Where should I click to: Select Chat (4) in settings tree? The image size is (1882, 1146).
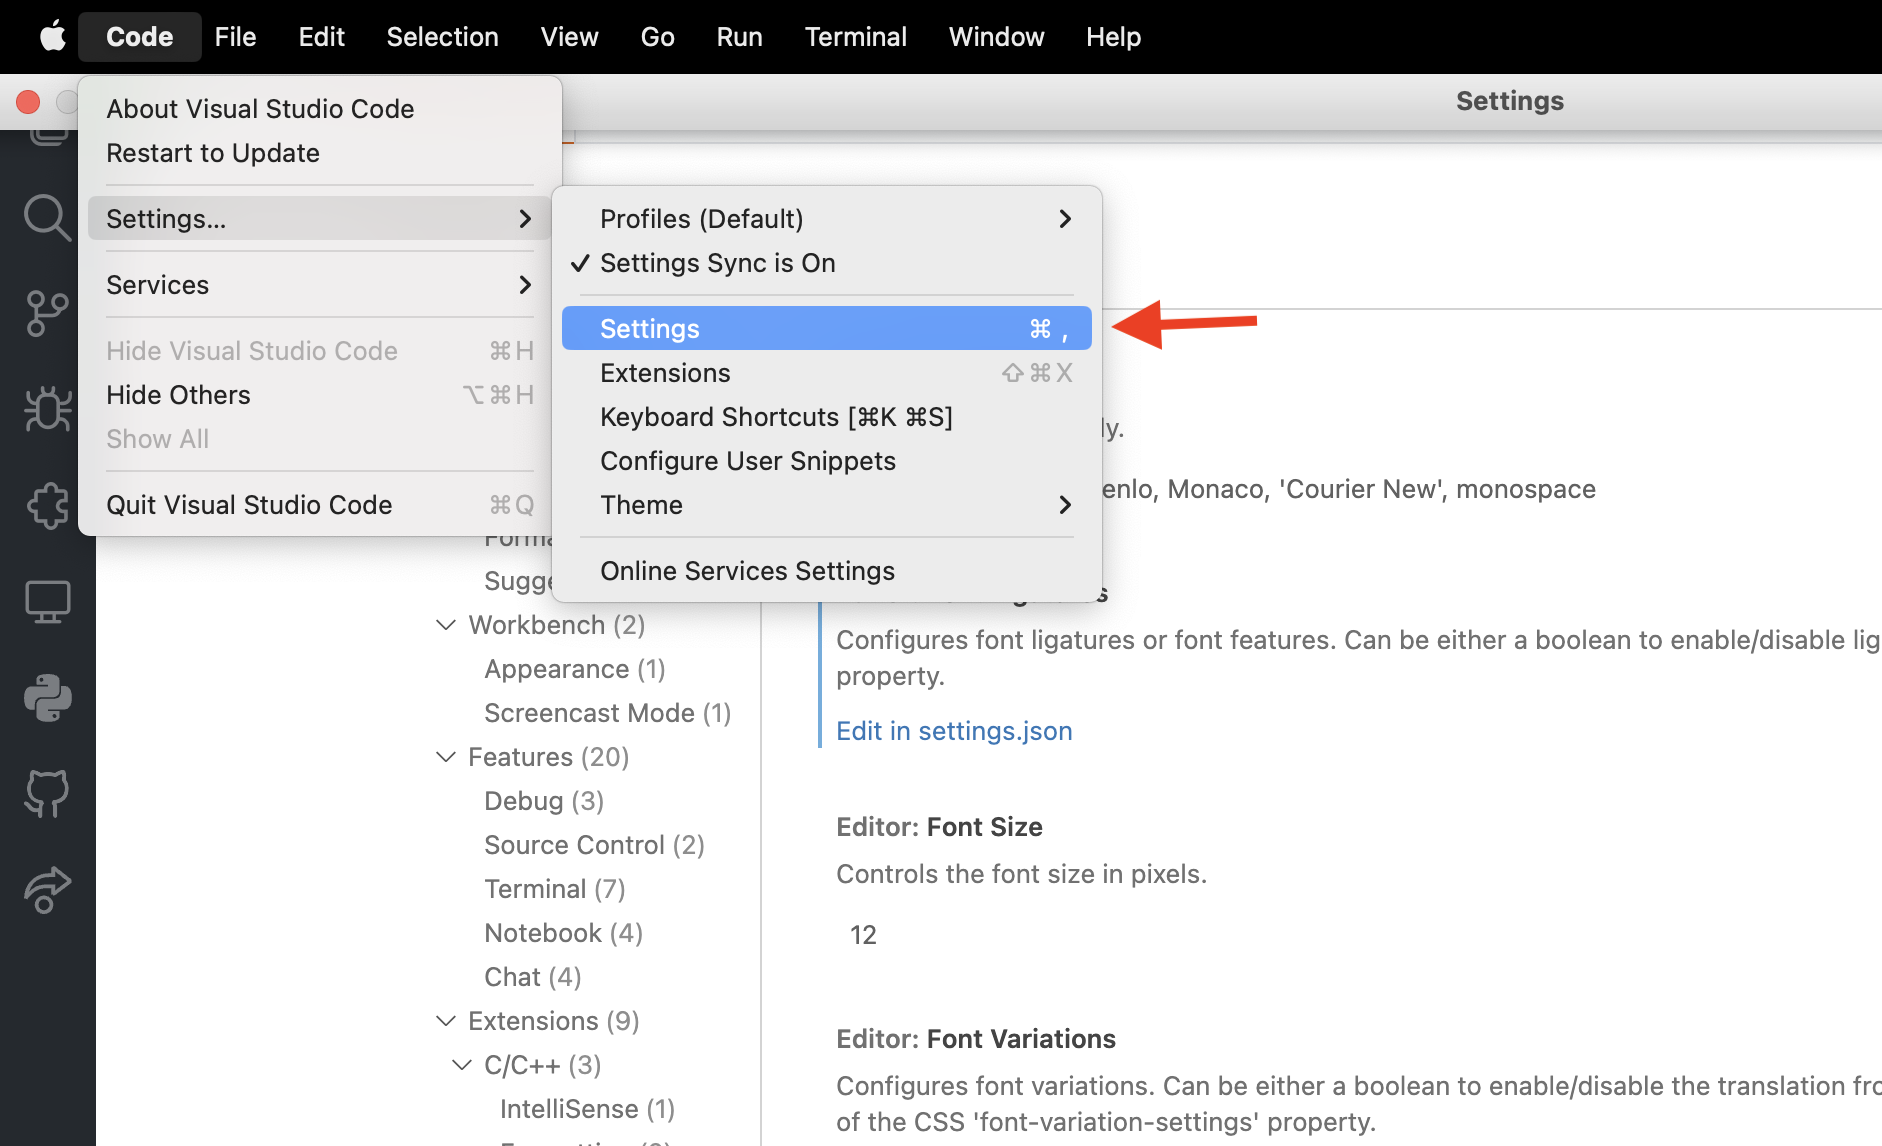click(533, 977)
